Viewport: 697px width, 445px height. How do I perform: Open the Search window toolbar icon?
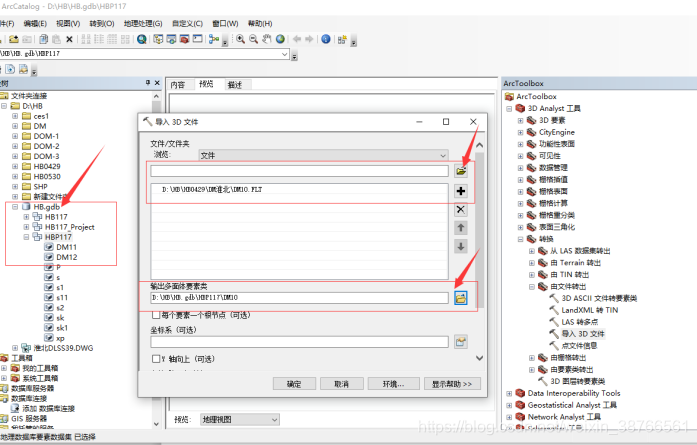tap(142, 39)
